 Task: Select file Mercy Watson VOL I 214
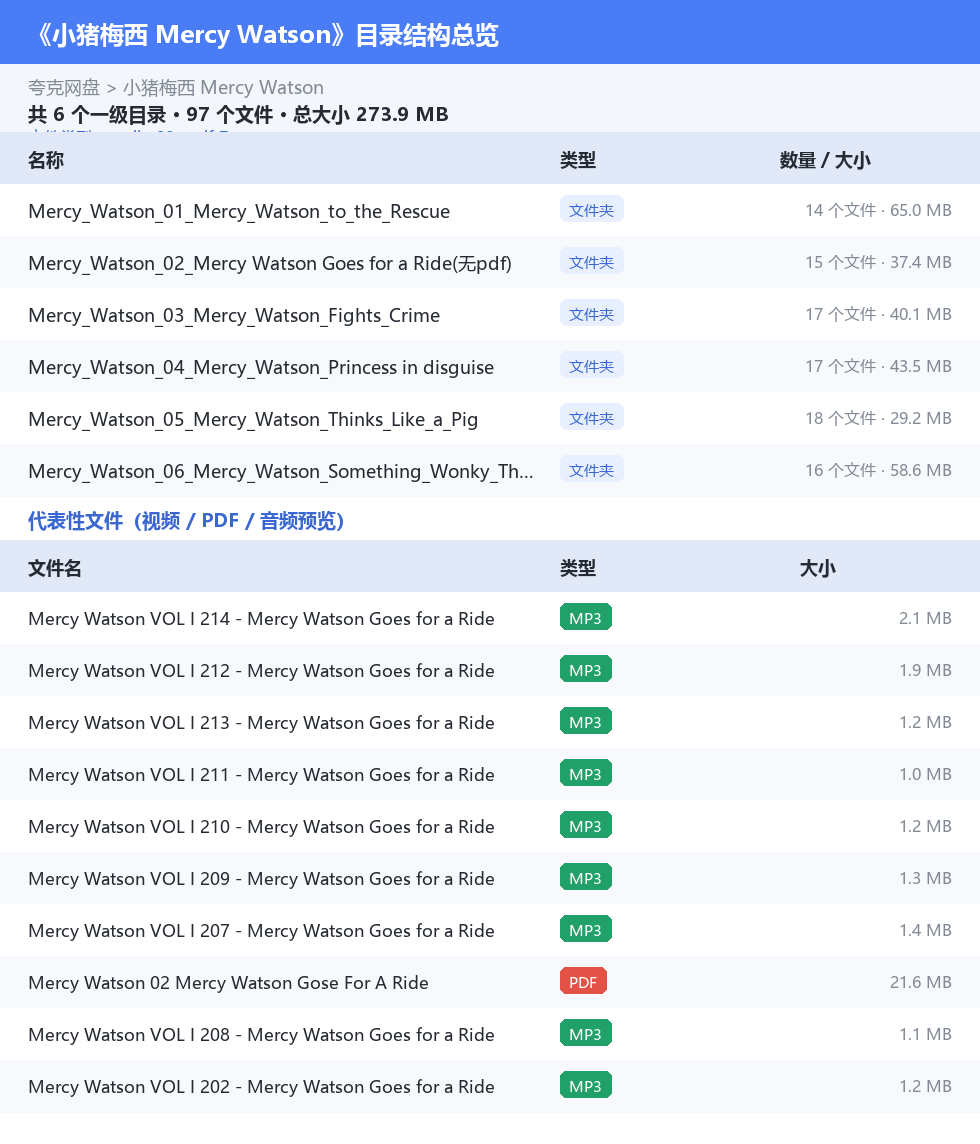tap(261, 619)
